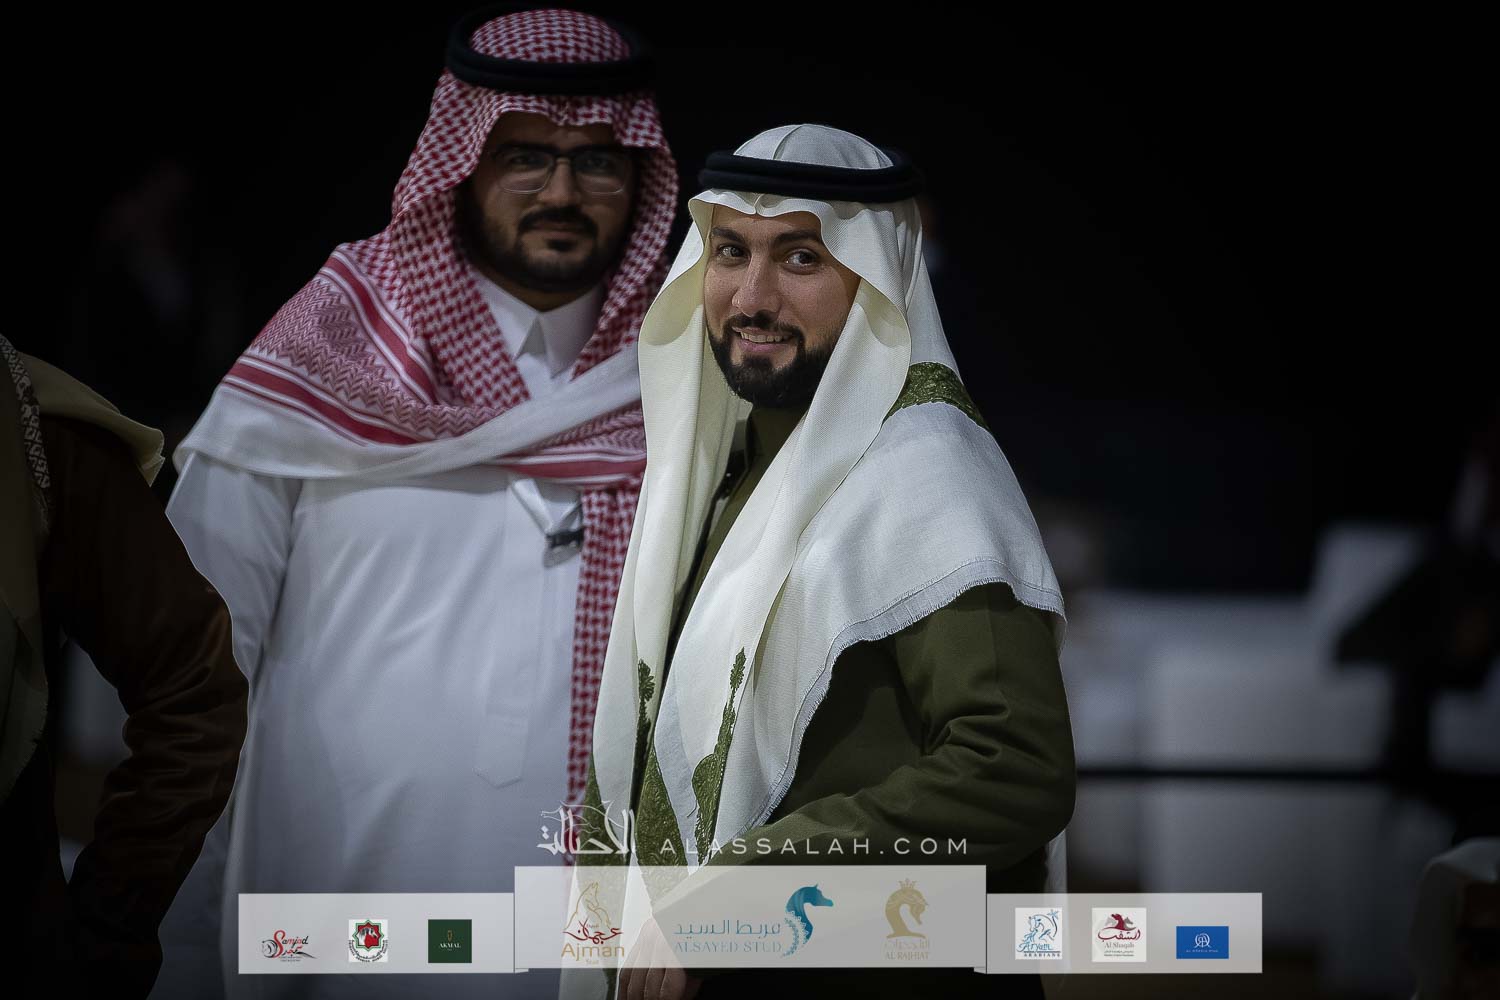Click the eyeglasses of the man behind
The width and height of the screenshot is (1500, 1000).
pos(559,170)
